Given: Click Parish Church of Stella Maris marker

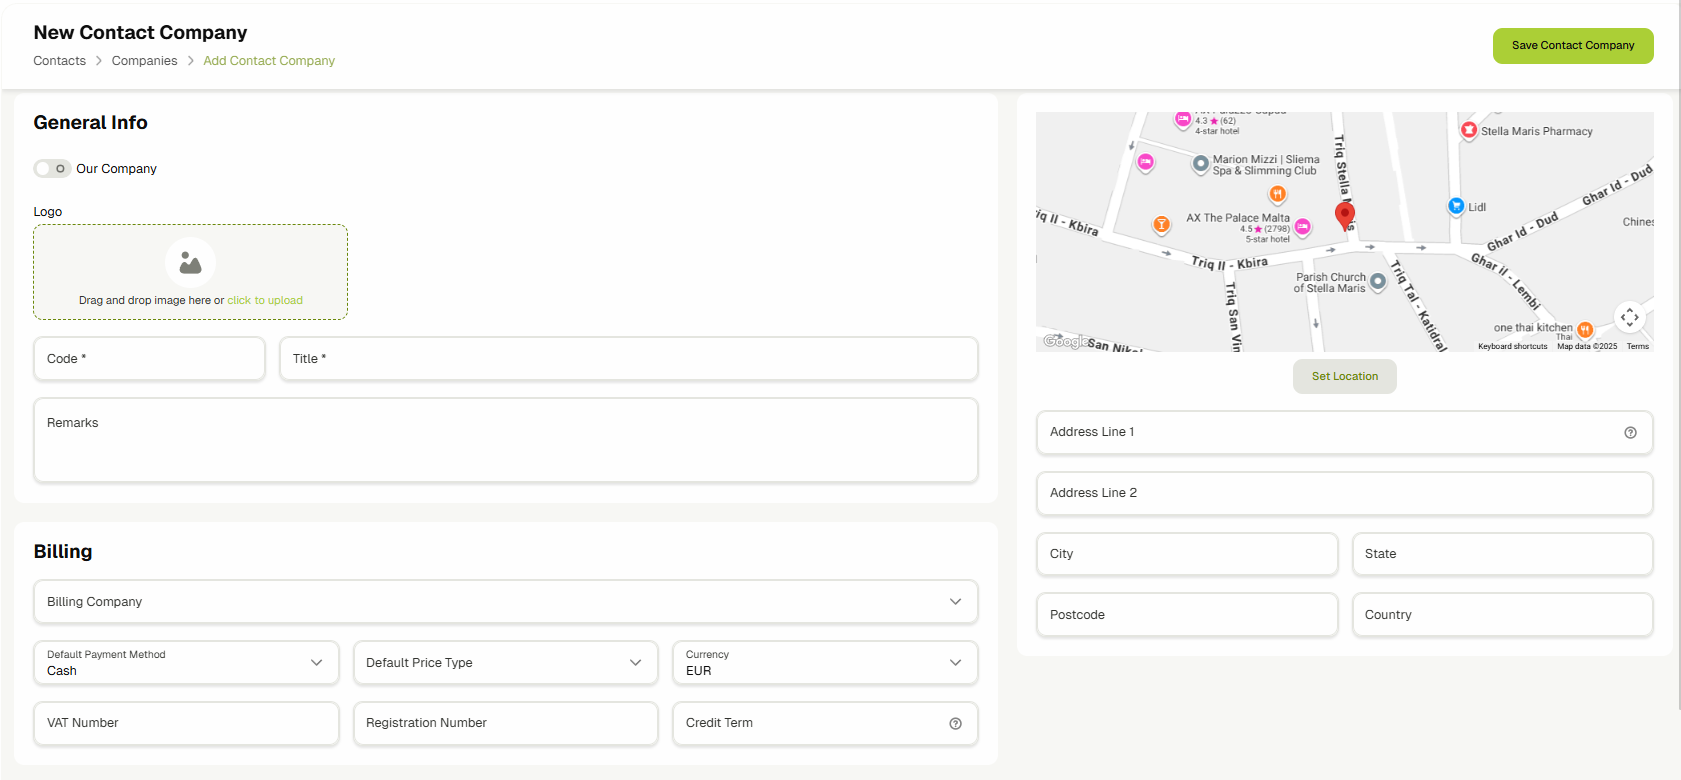Looking at the screenshot, I should pos(1378,281).
